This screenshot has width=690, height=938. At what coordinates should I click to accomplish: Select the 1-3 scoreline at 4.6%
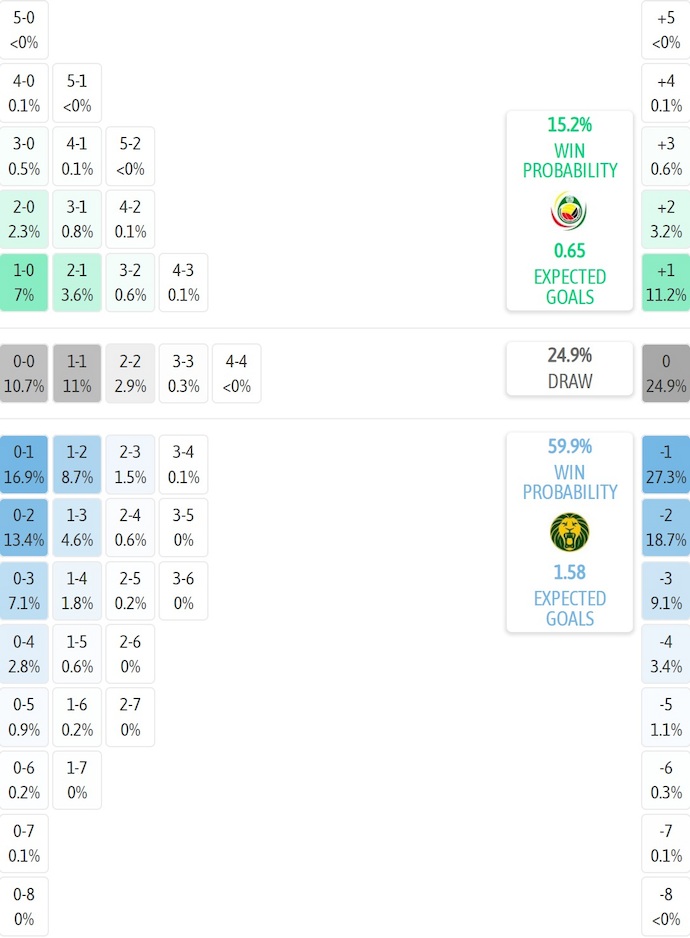(x=77, y=528)
